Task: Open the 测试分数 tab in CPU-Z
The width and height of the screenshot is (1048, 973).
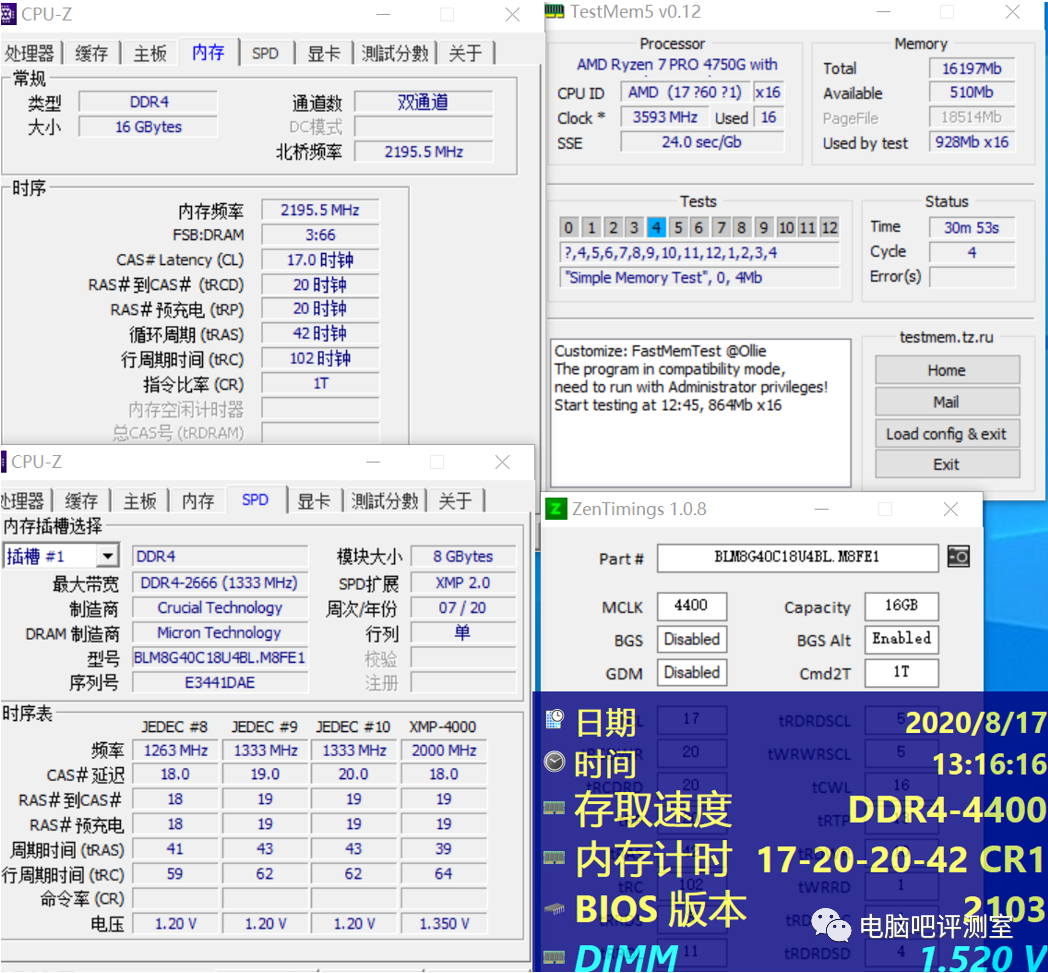Action: 396,53
